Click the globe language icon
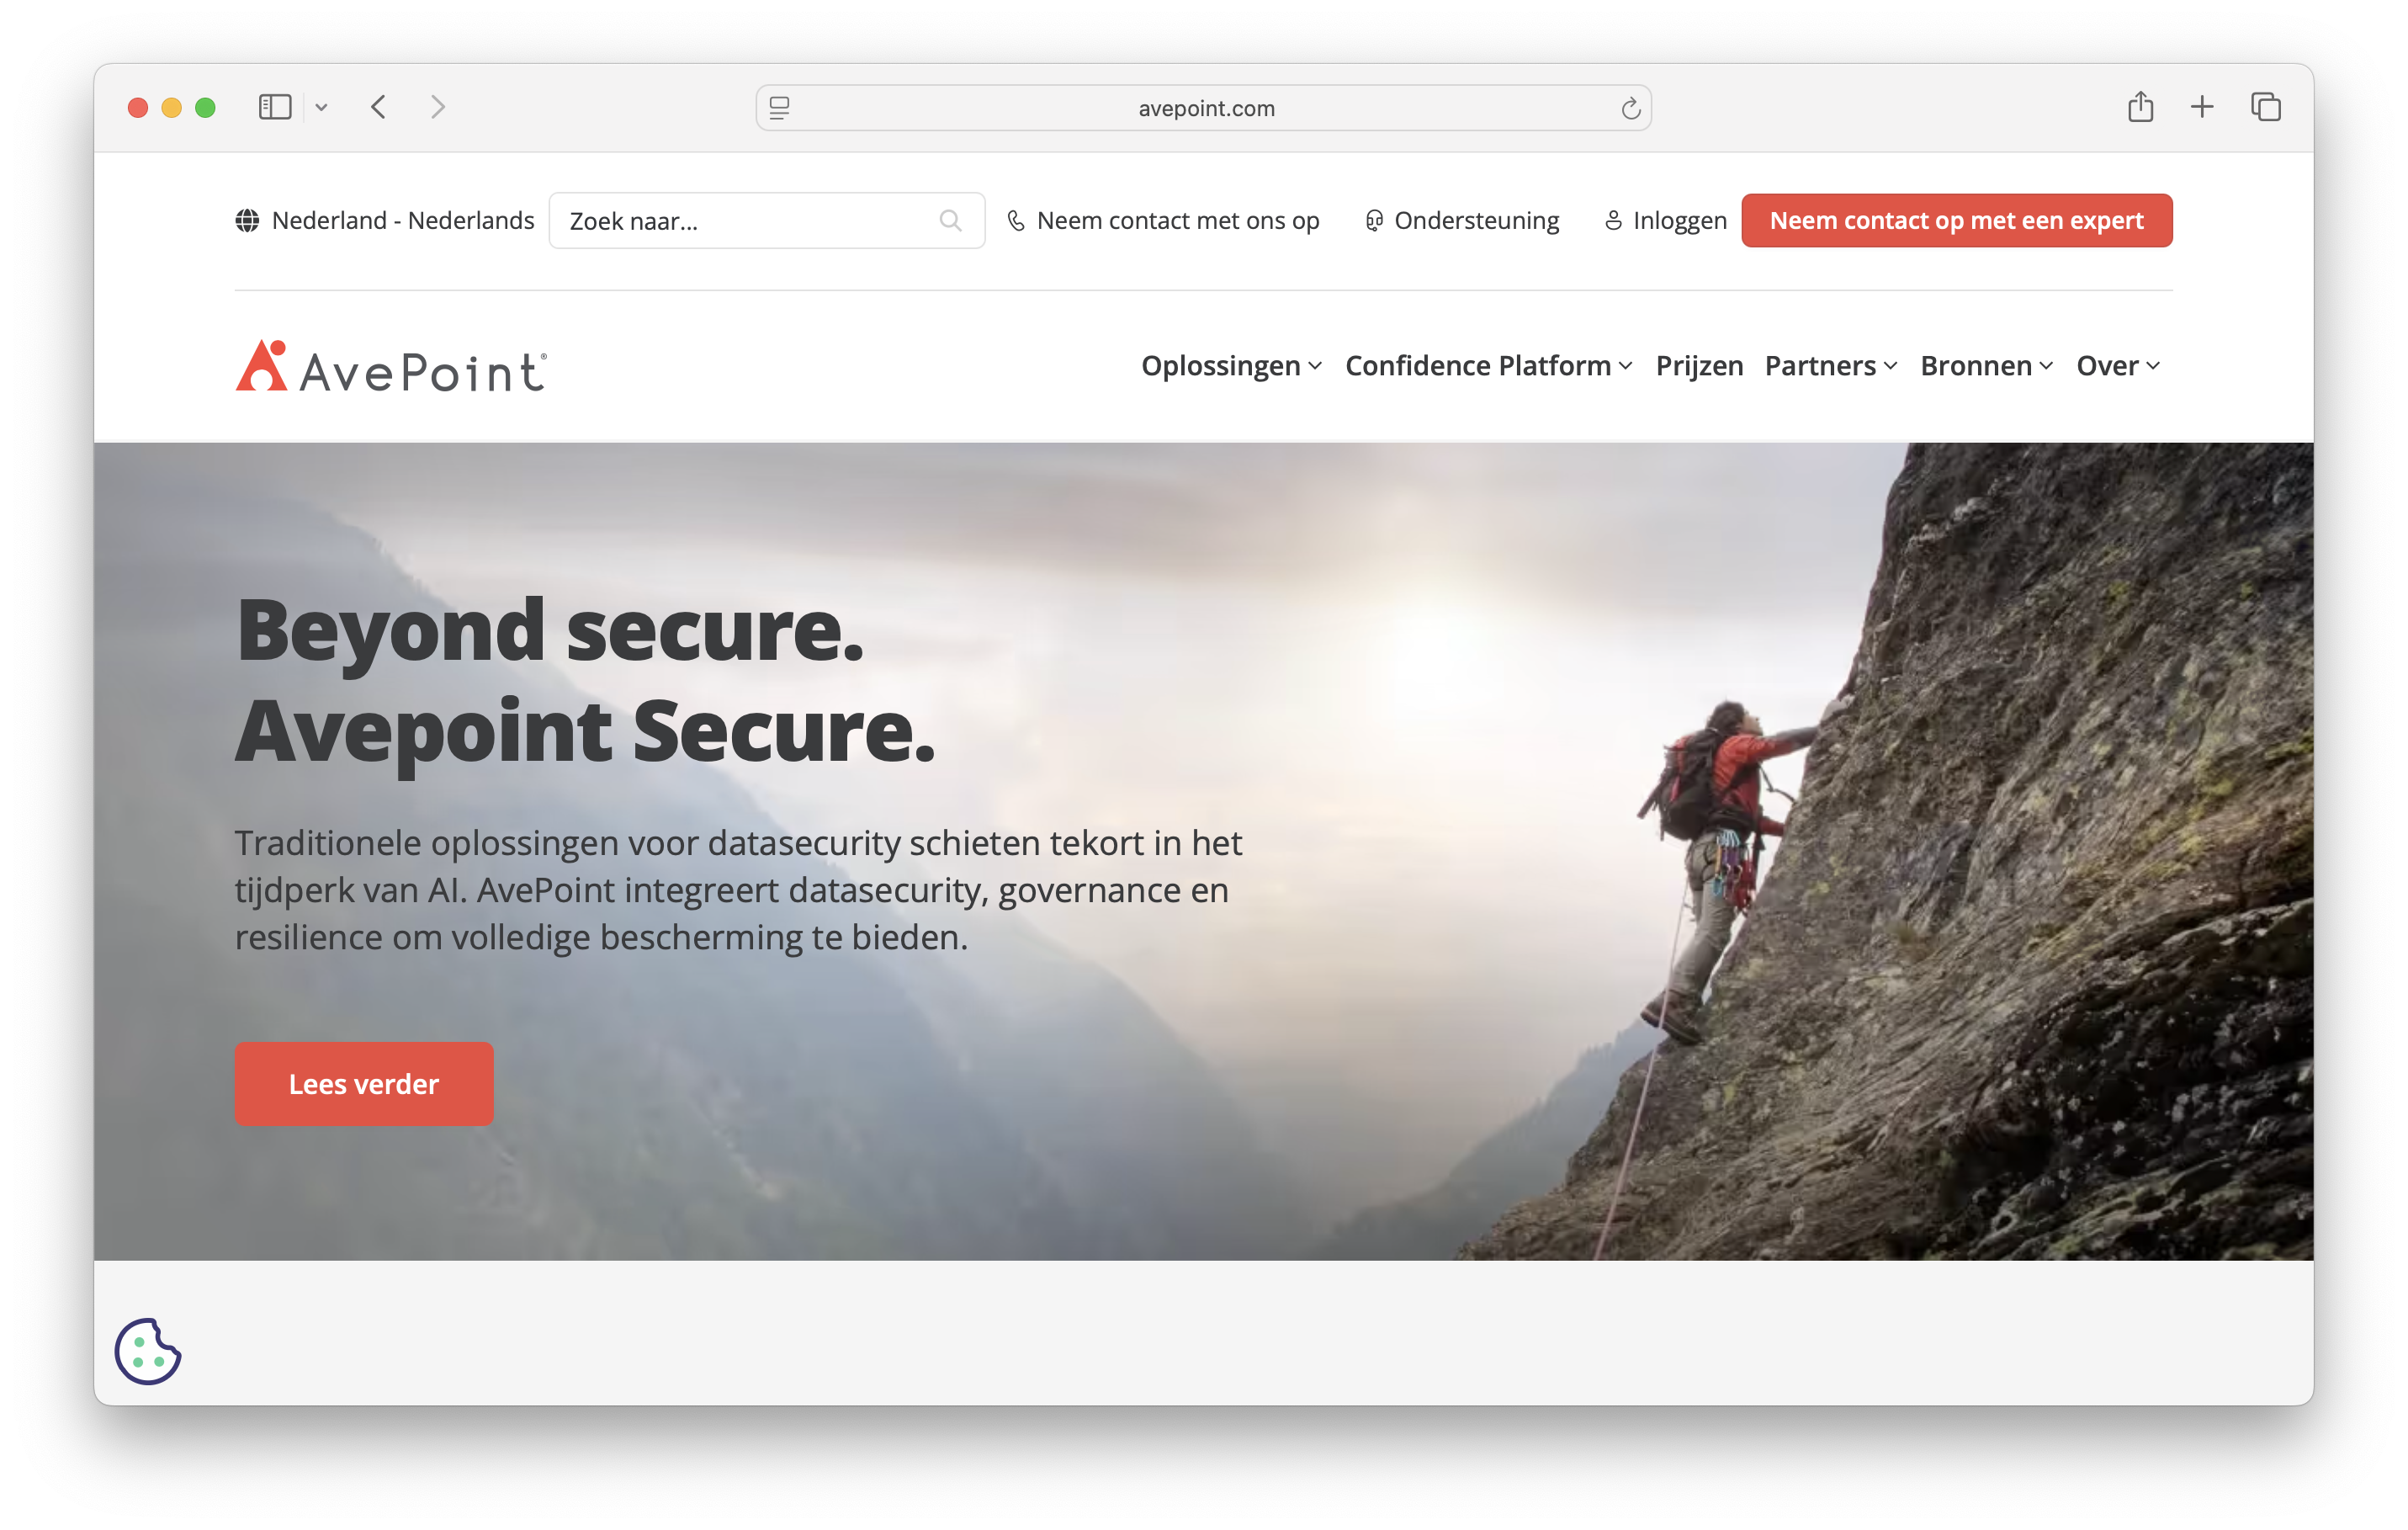 [247, 220]
